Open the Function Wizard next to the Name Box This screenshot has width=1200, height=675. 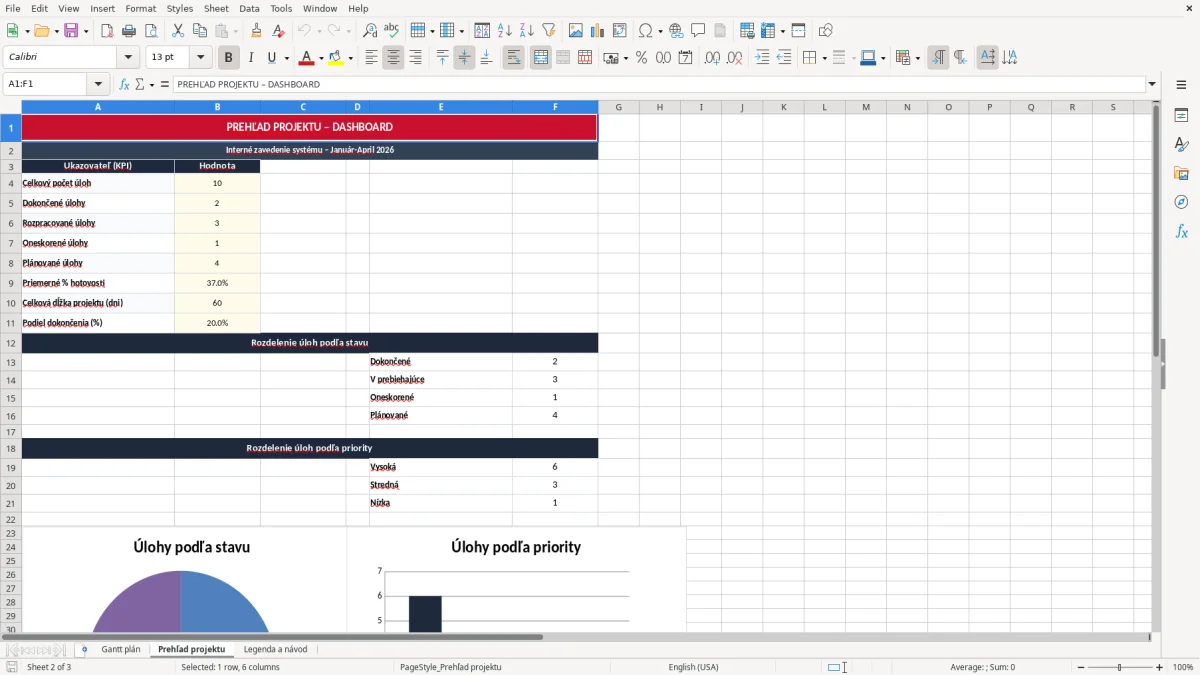point(124,85)
